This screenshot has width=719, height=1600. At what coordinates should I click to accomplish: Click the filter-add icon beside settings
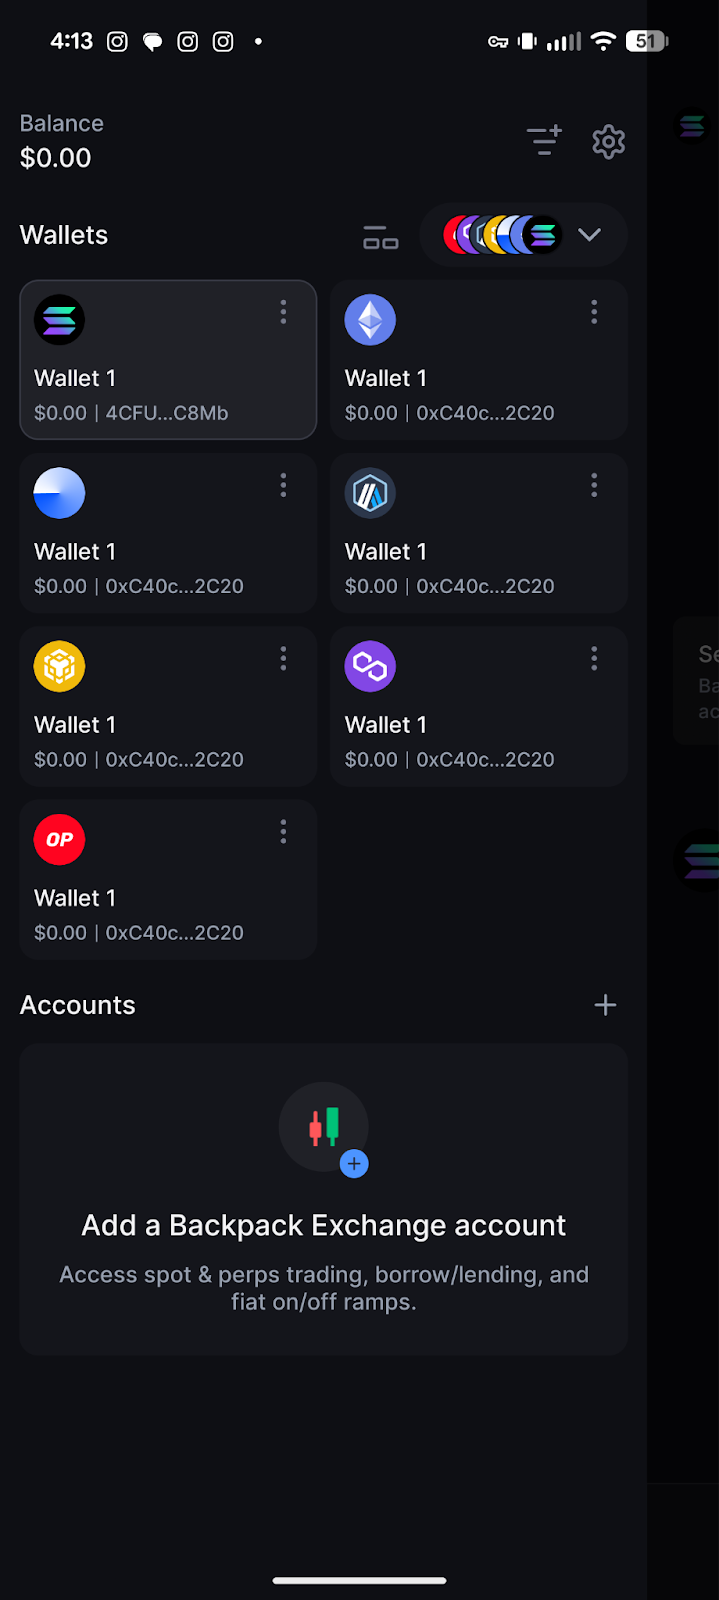pos(544,141)
